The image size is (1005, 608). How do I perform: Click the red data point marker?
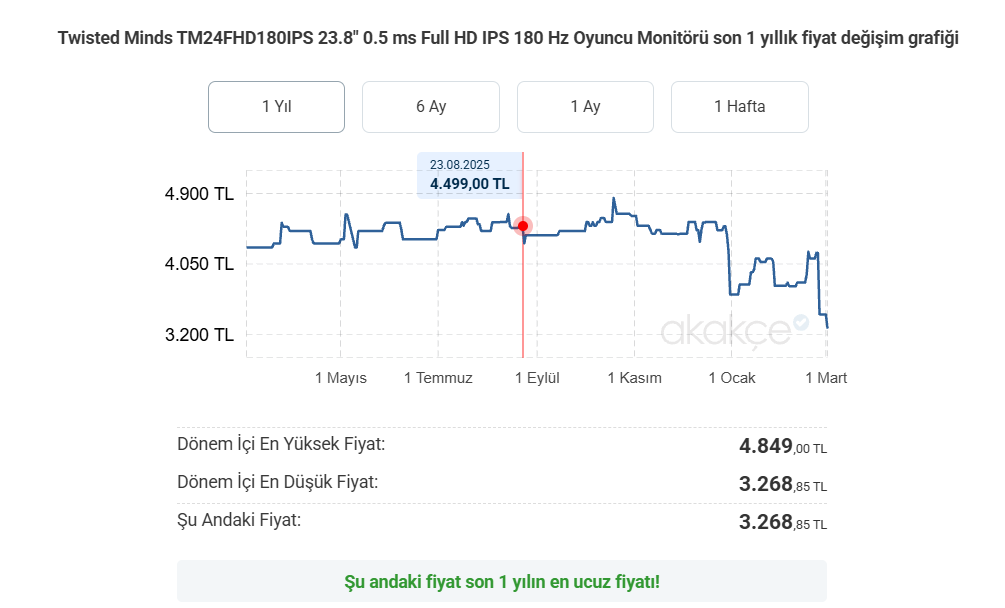coord(523,226)
